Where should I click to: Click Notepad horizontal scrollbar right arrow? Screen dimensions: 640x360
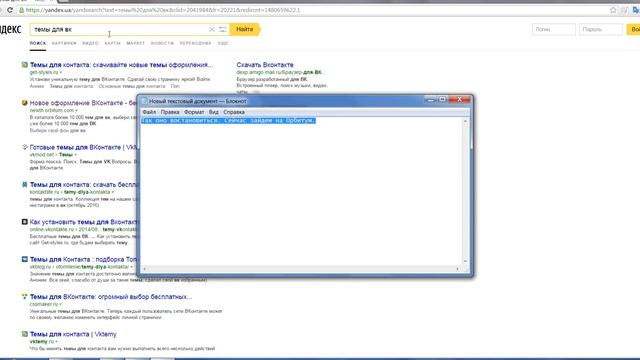[457, 269]
